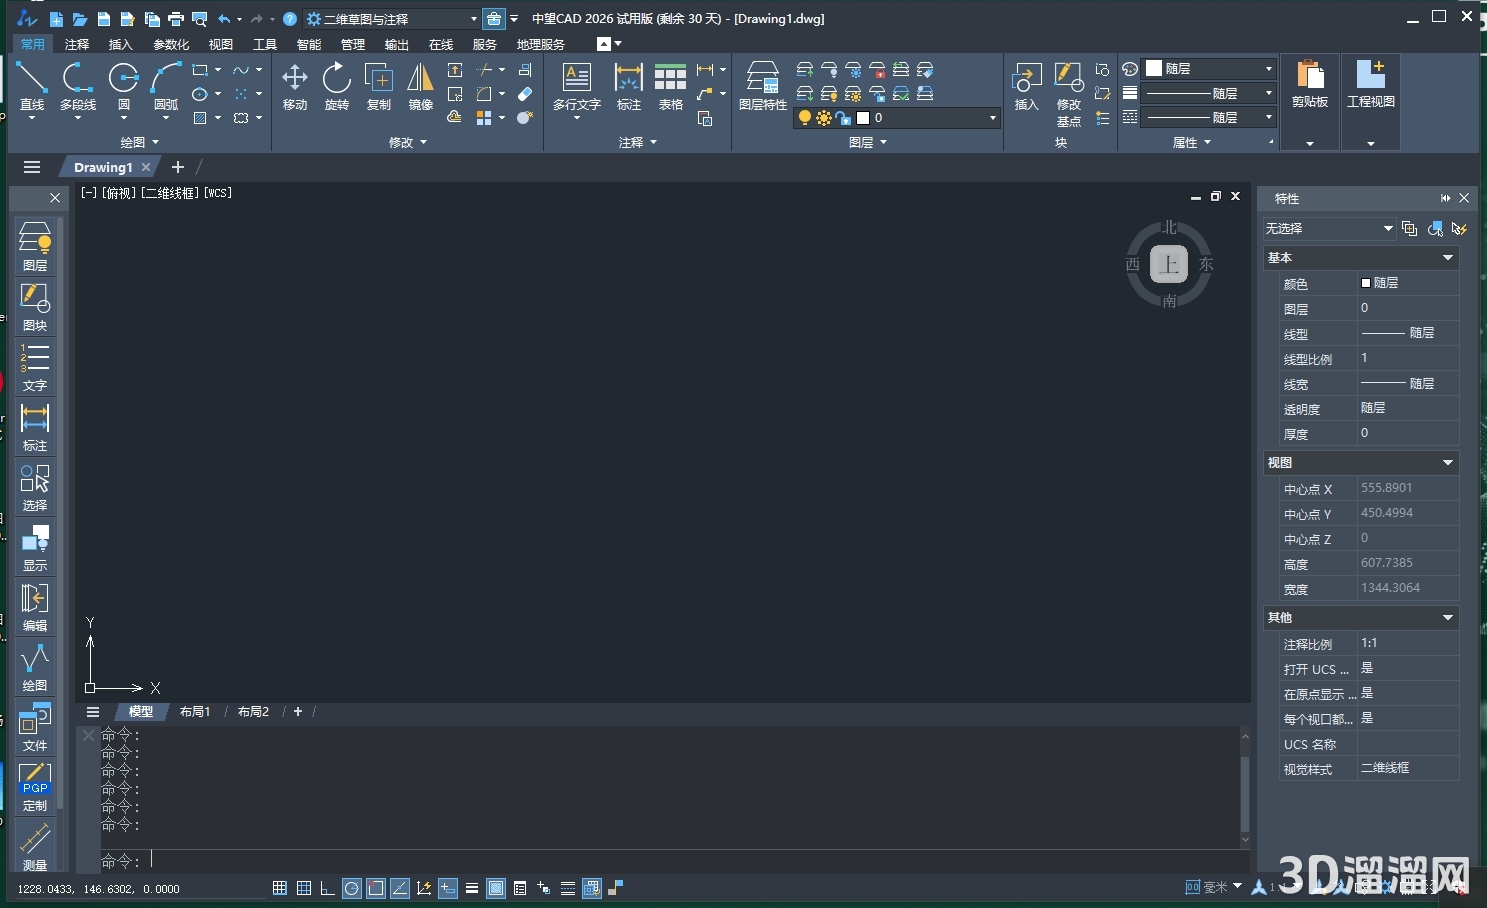Viewport: 1487px width, 908px height.
Task: Toggle dynamic input in status bar
Action: pos(448,888)
